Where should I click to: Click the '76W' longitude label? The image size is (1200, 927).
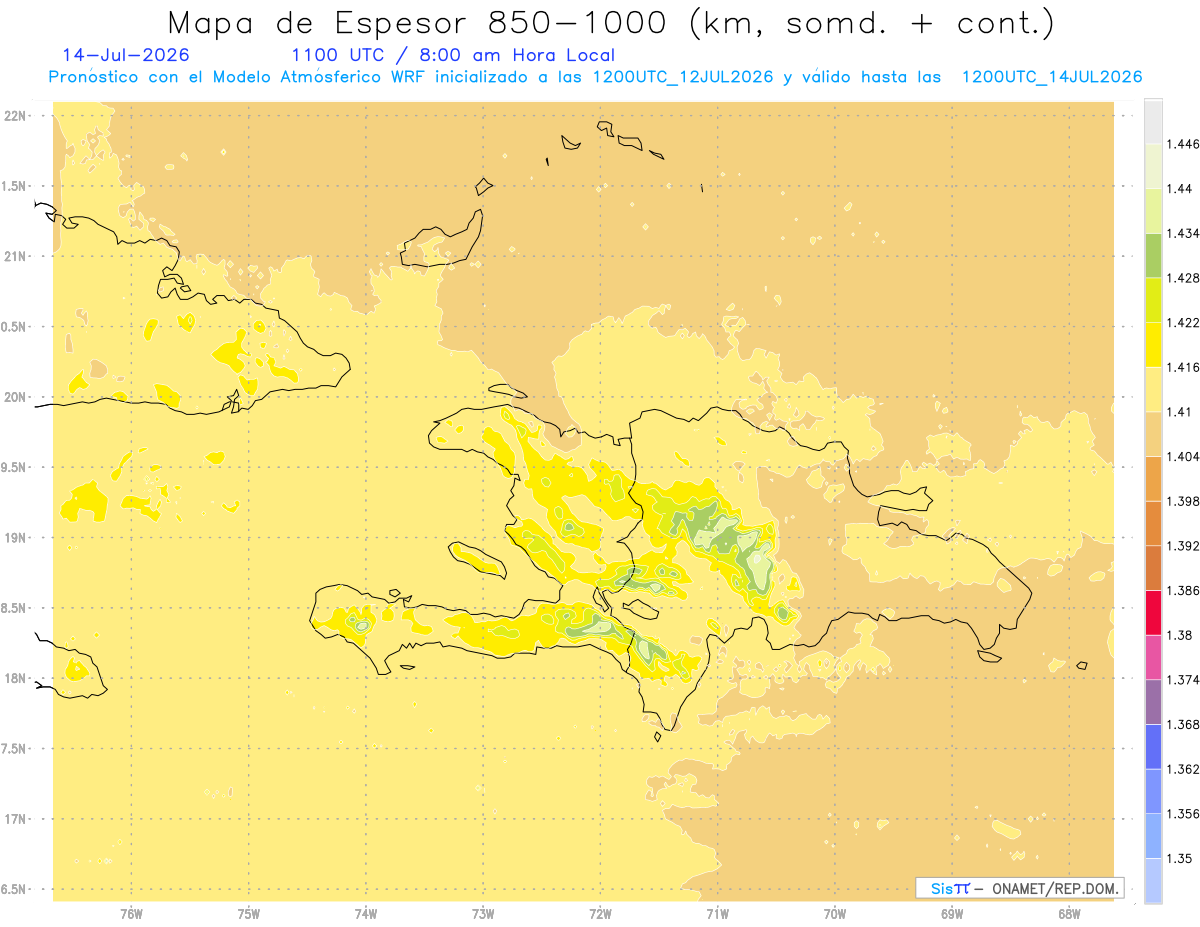131,914
